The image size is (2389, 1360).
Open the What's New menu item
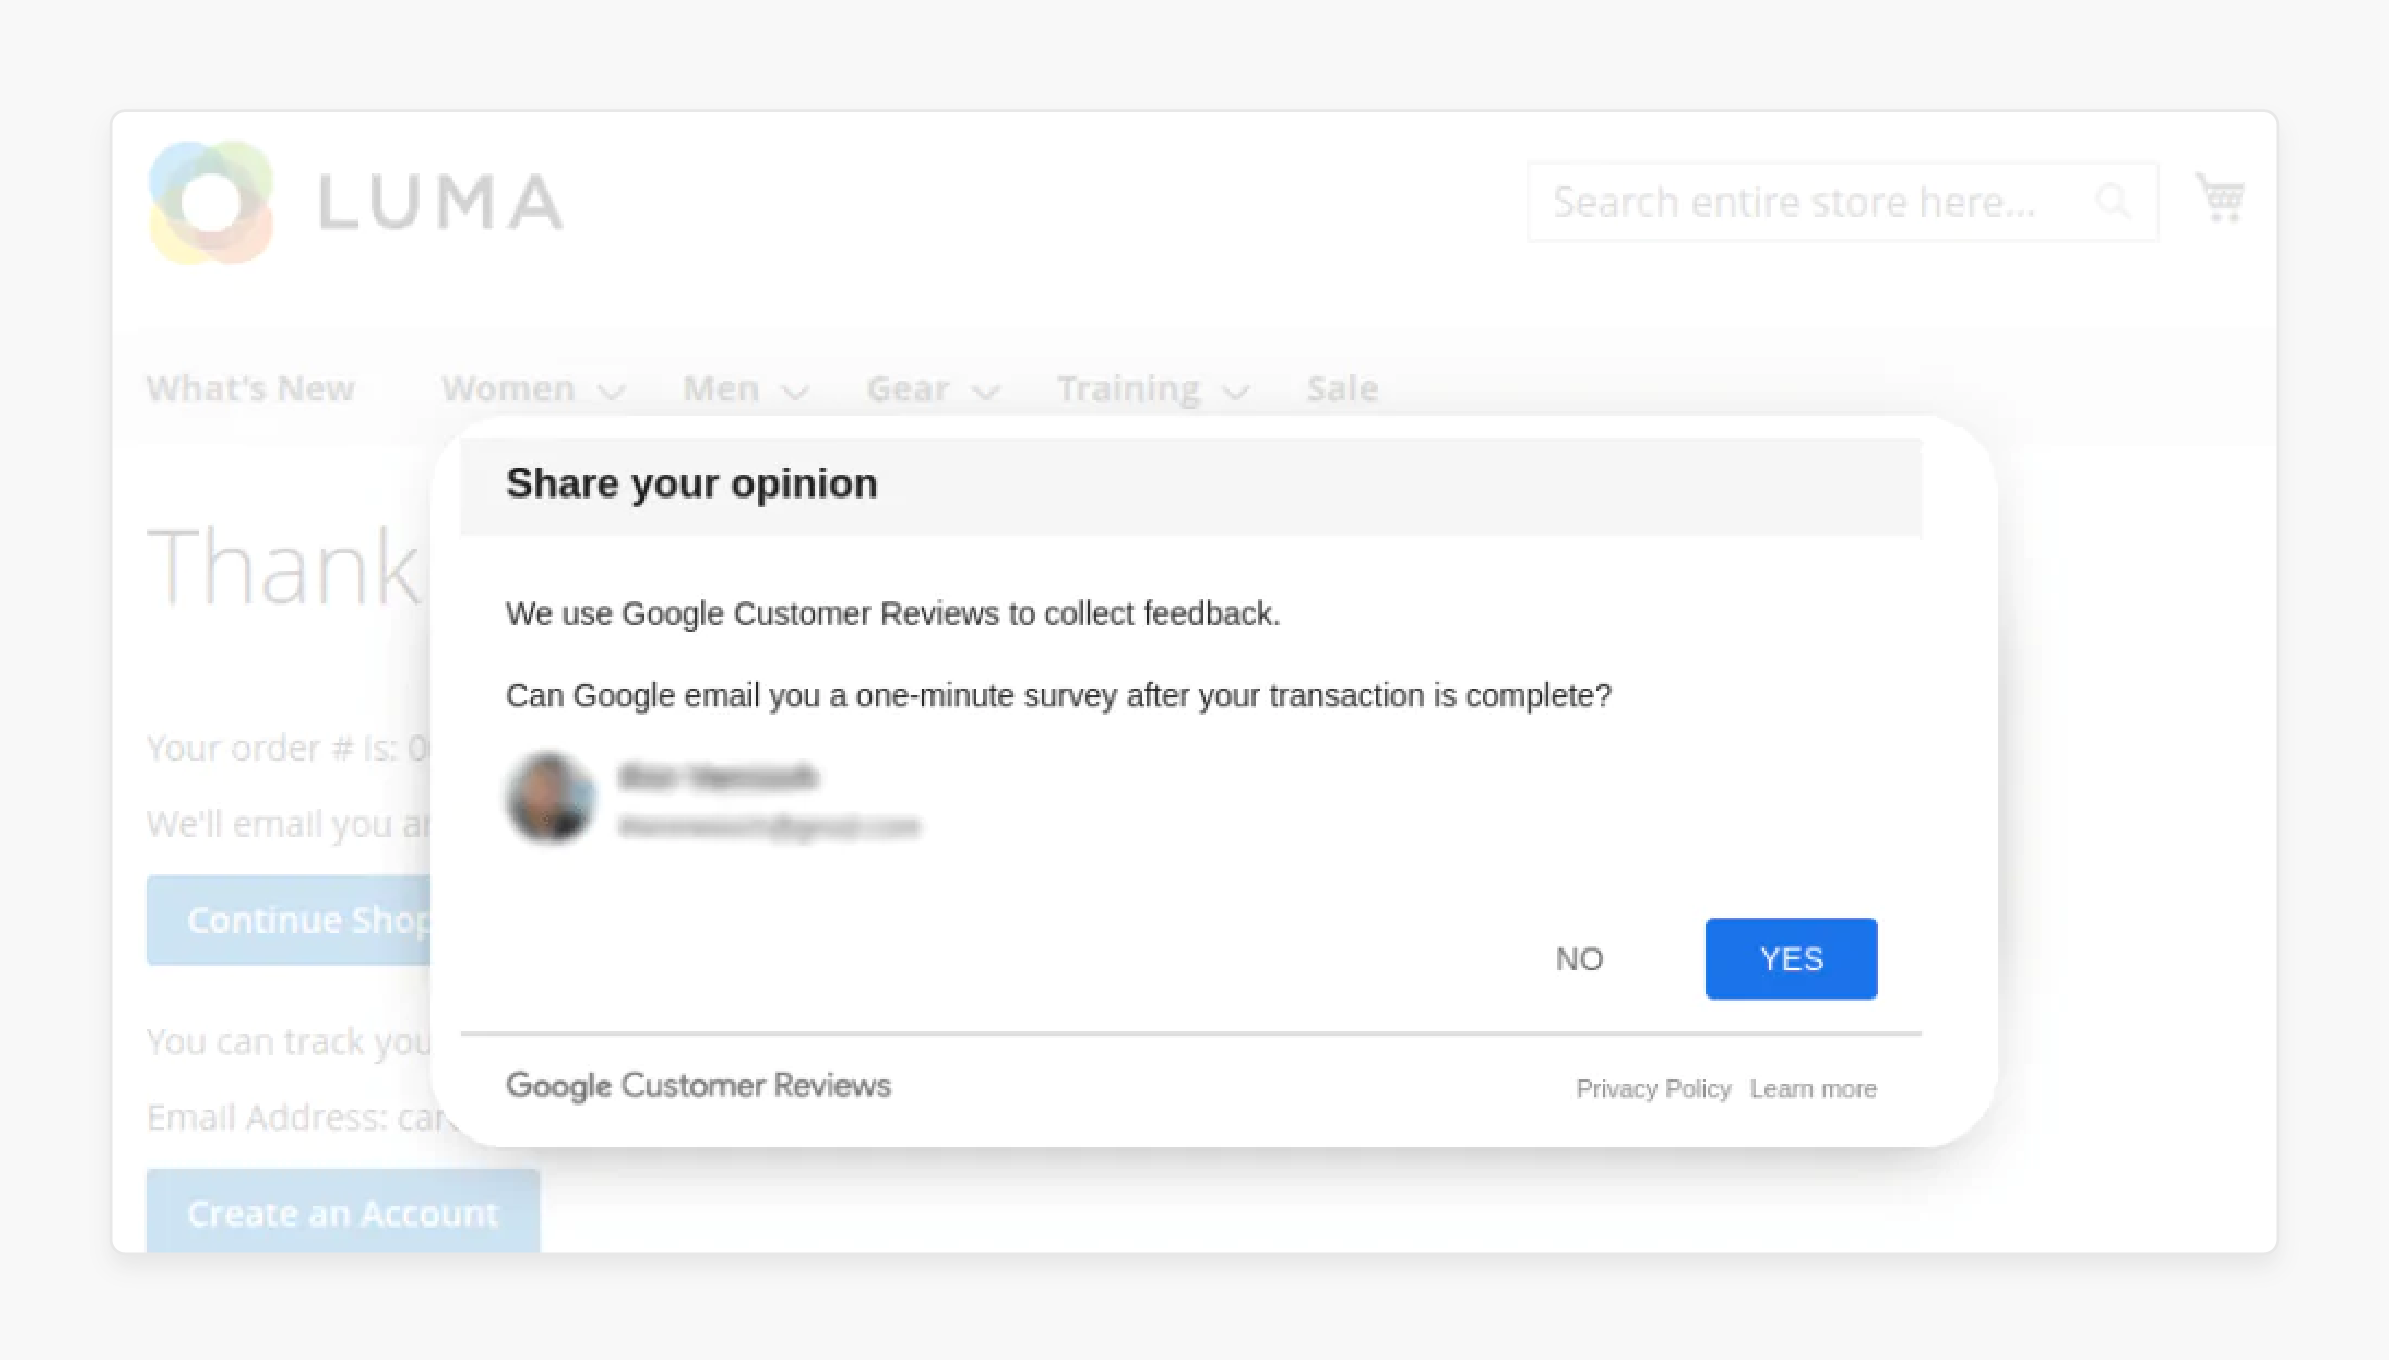coord(249,388)
